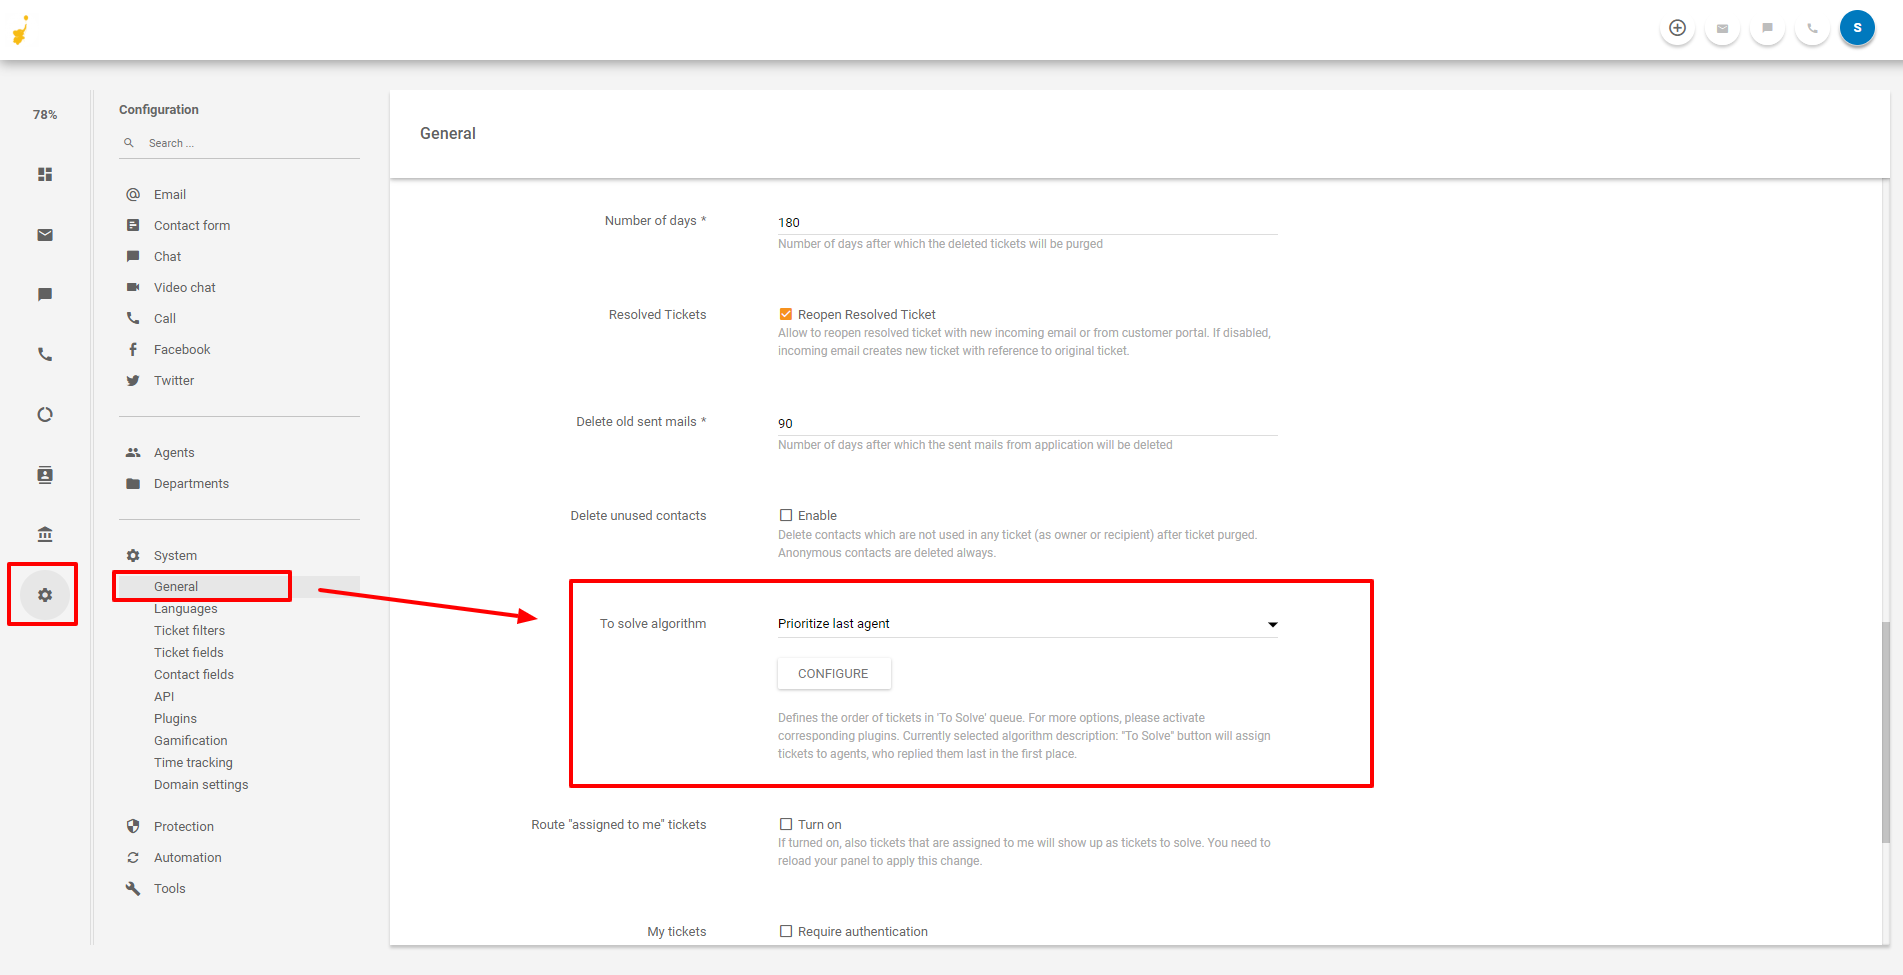Viewport: 1903px width, 975px height.
Task: Open the customers contact icon in sidebar
Action: tap(45, 474)
